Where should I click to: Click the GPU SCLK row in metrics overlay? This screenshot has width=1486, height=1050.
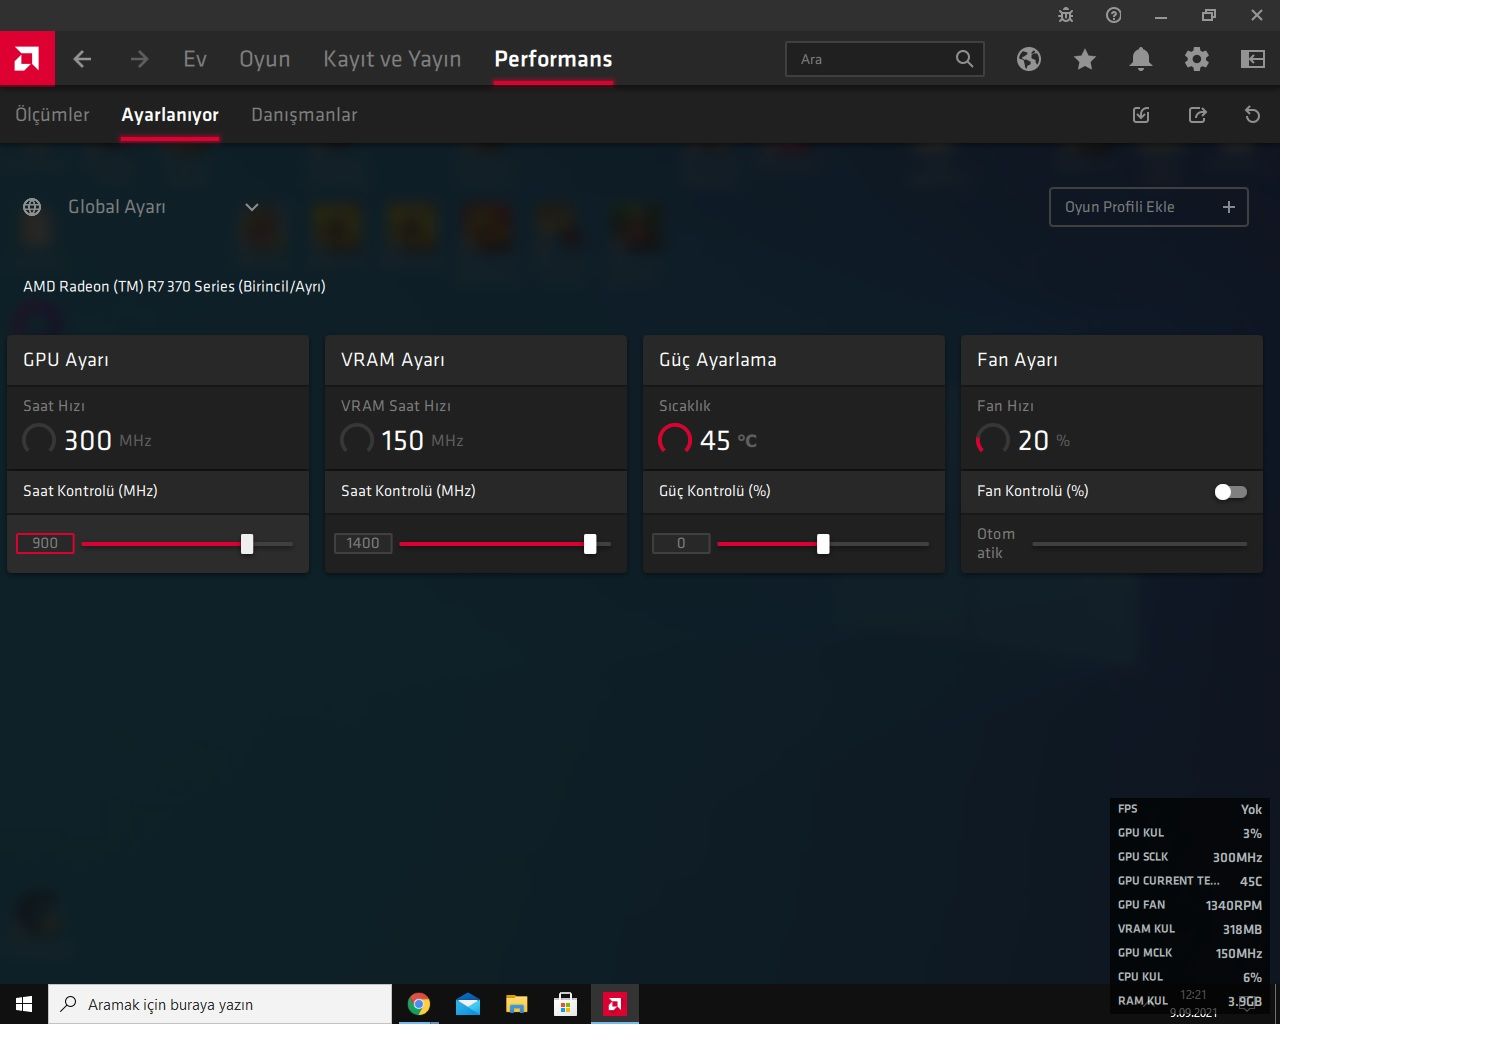1190,857
